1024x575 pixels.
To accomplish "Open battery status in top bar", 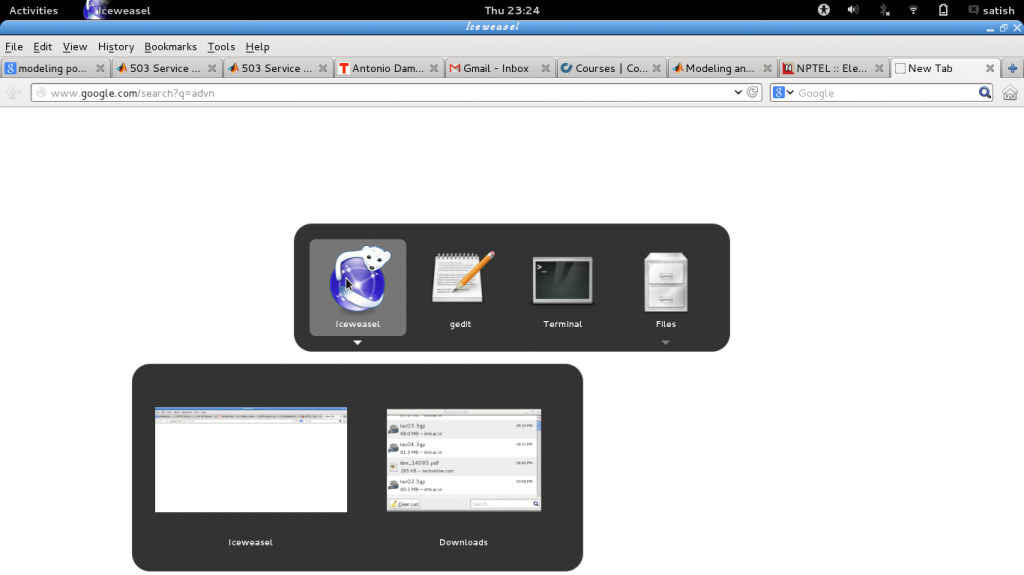I will 943,10.
